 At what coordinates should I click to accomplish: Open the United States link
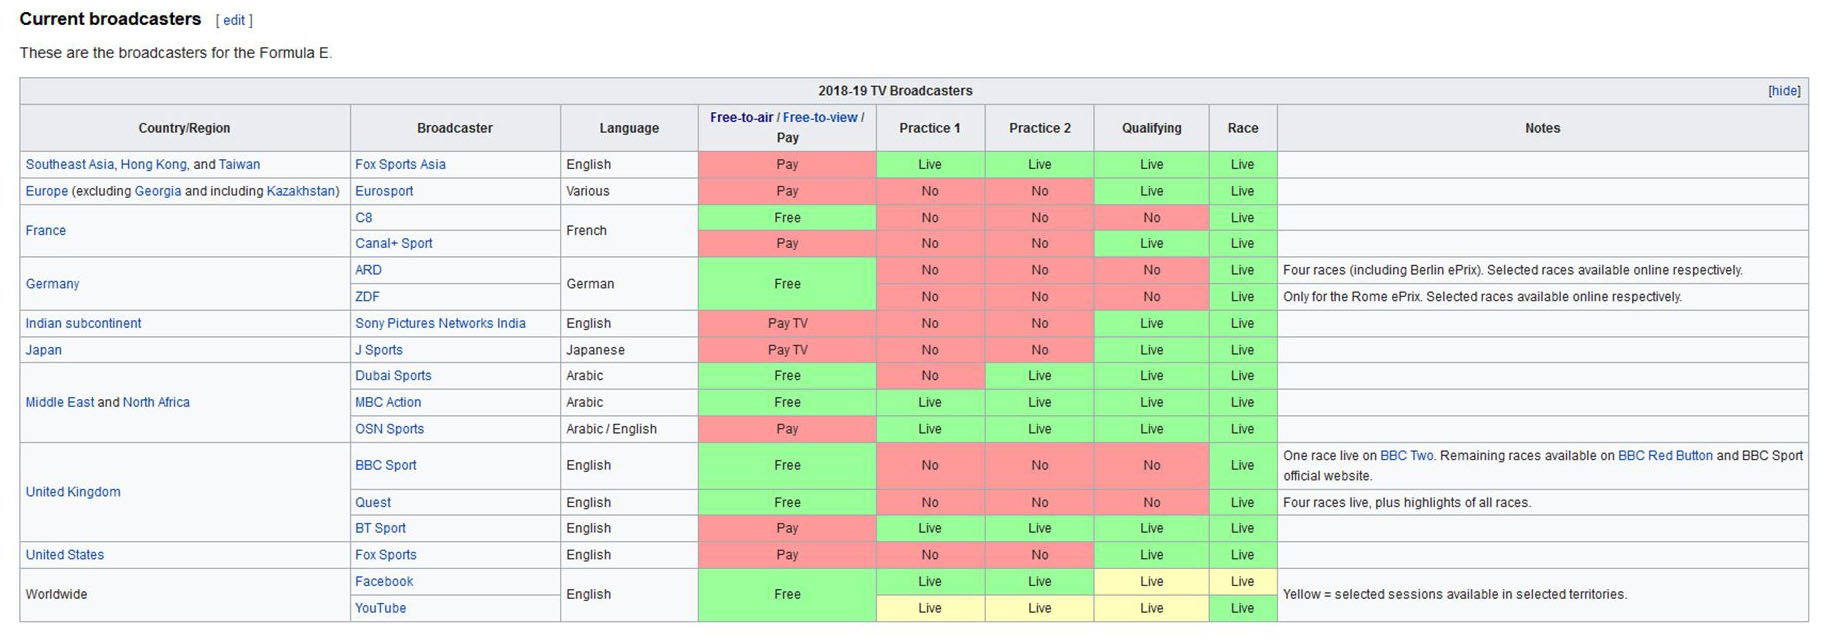[x=65, y=555]
